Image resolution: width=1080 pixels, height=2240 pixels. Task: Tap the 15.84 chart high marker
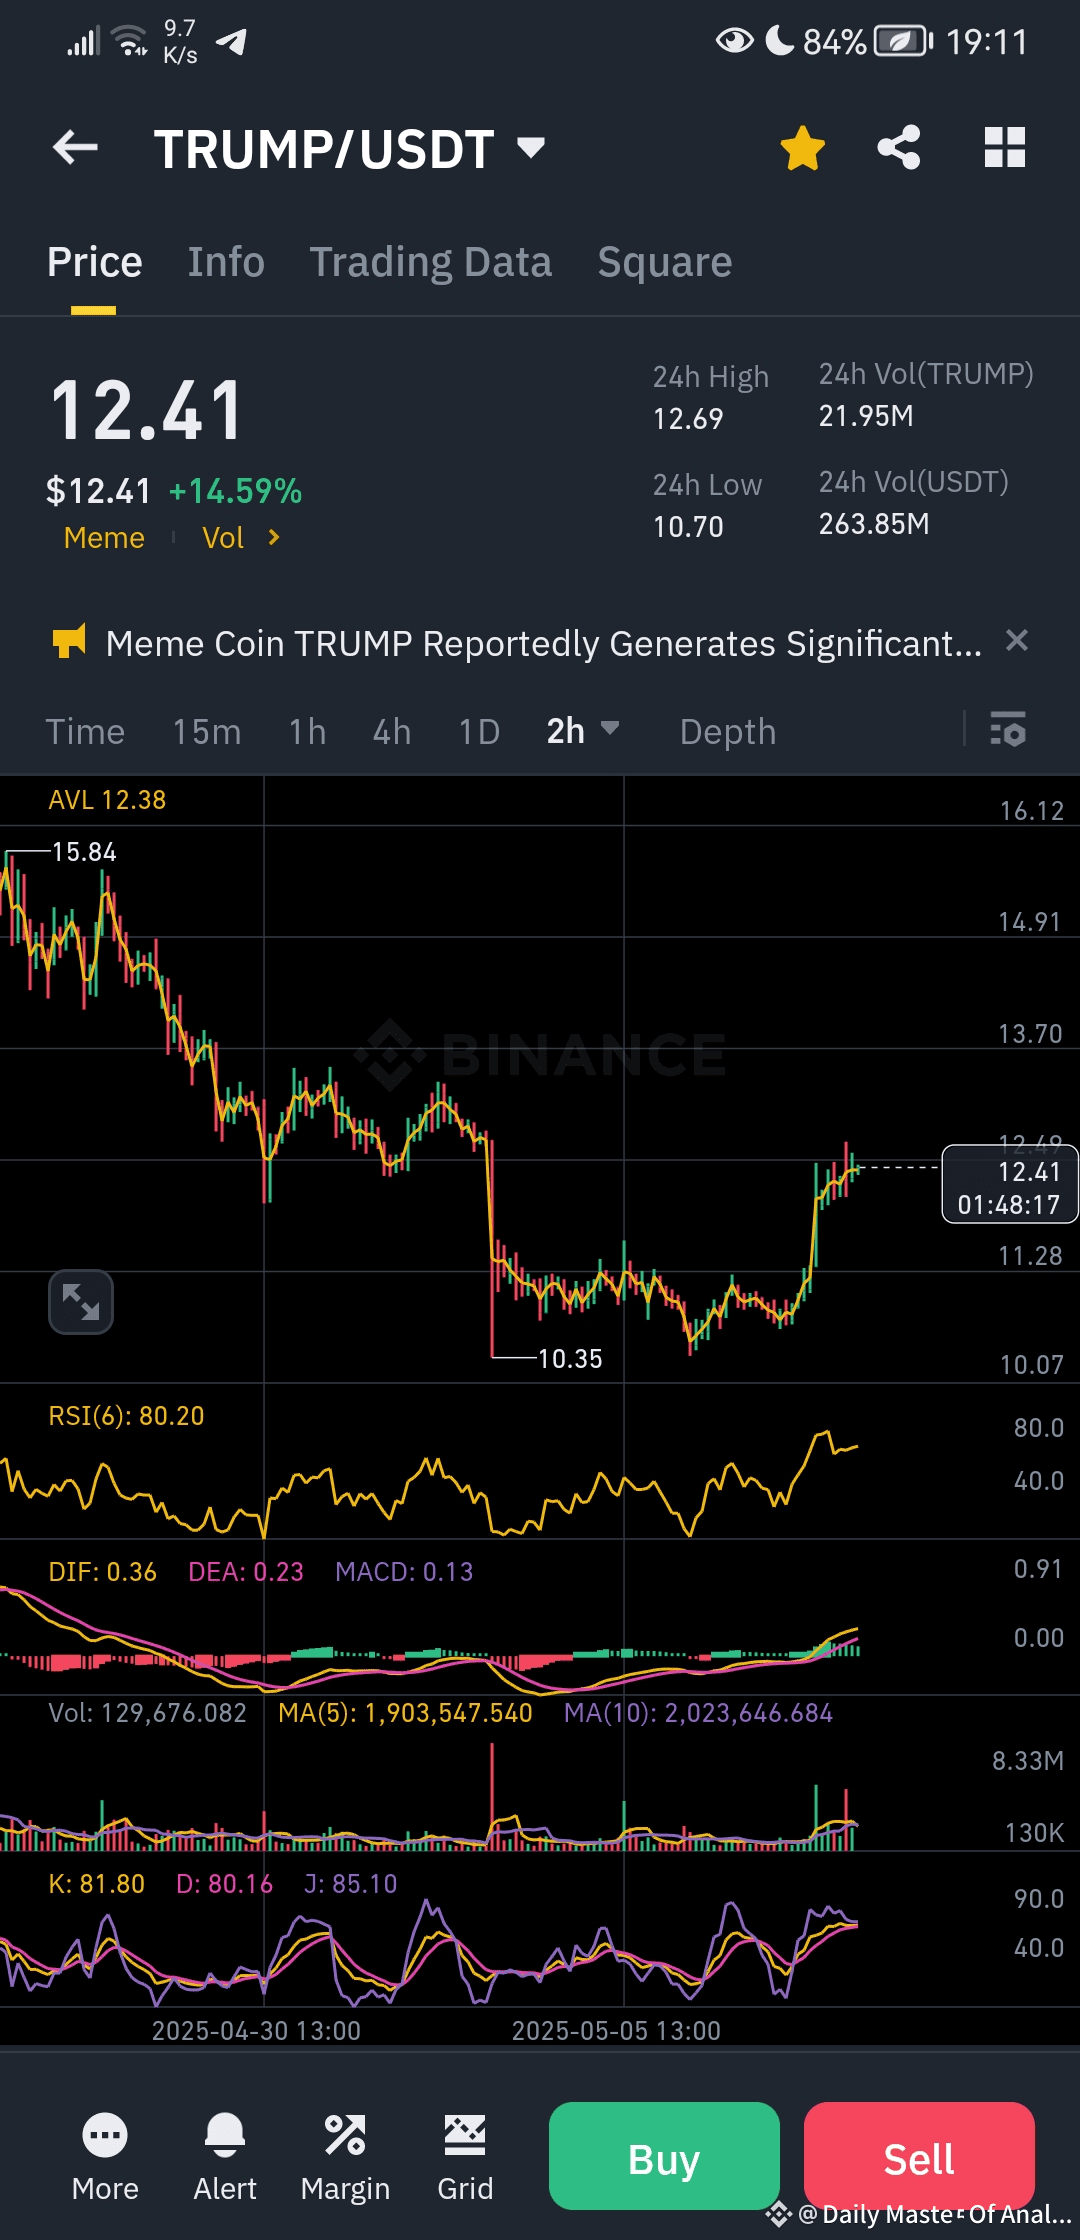pyautogui.click(x=84, y=852)
